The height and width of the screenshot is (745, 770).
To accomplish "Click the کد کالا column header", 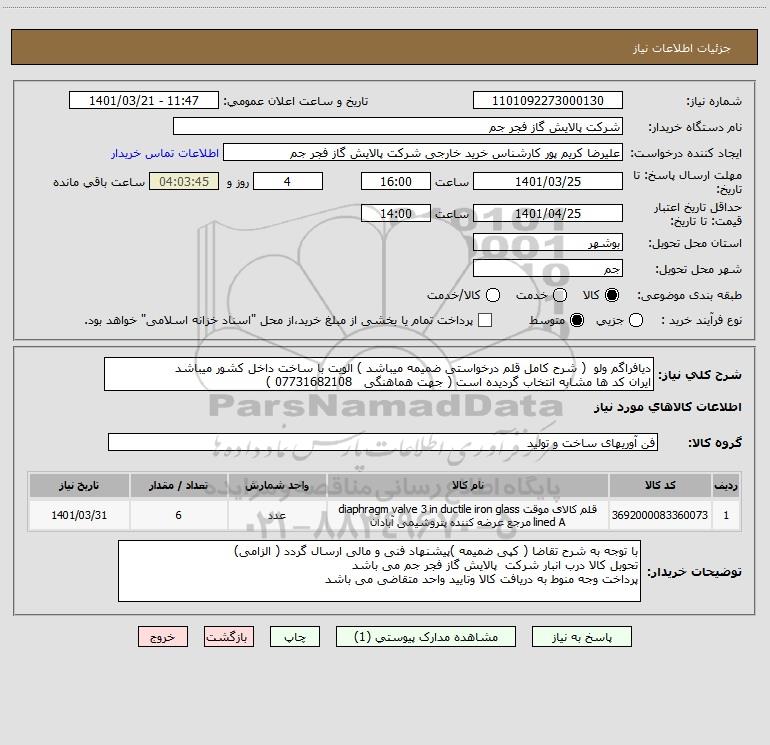I will click(660, 486).
